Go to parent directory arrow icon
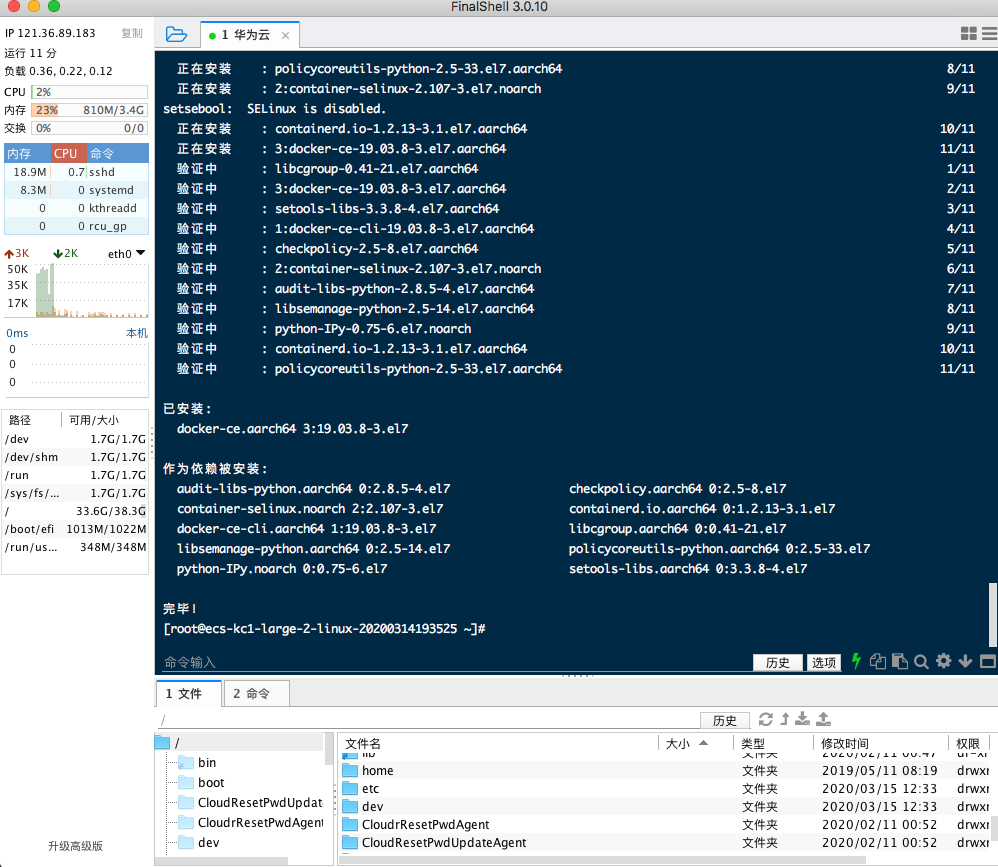Screen dimensions: 998x867 (785, 719)
